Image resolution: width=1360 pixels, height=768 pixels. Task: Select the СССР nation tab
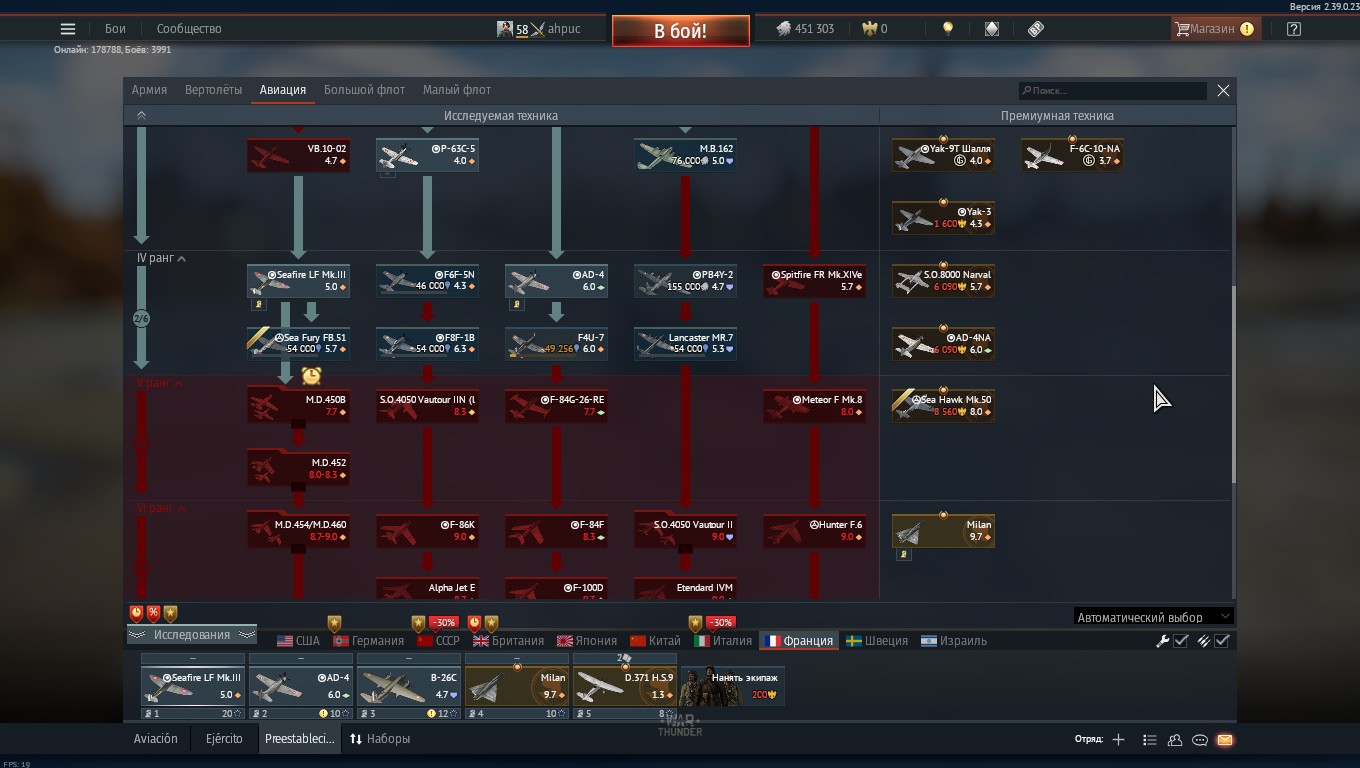(x=438, y=641)
